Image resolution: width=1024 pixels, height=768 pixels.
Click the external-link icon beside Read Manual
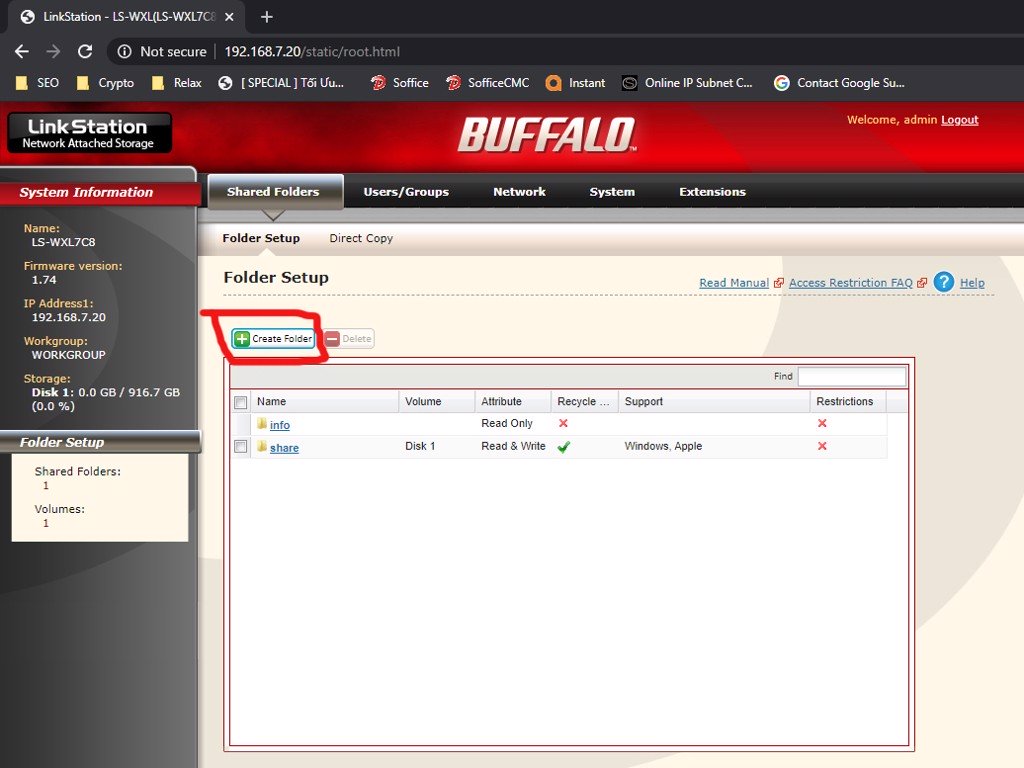pos(778,283)
